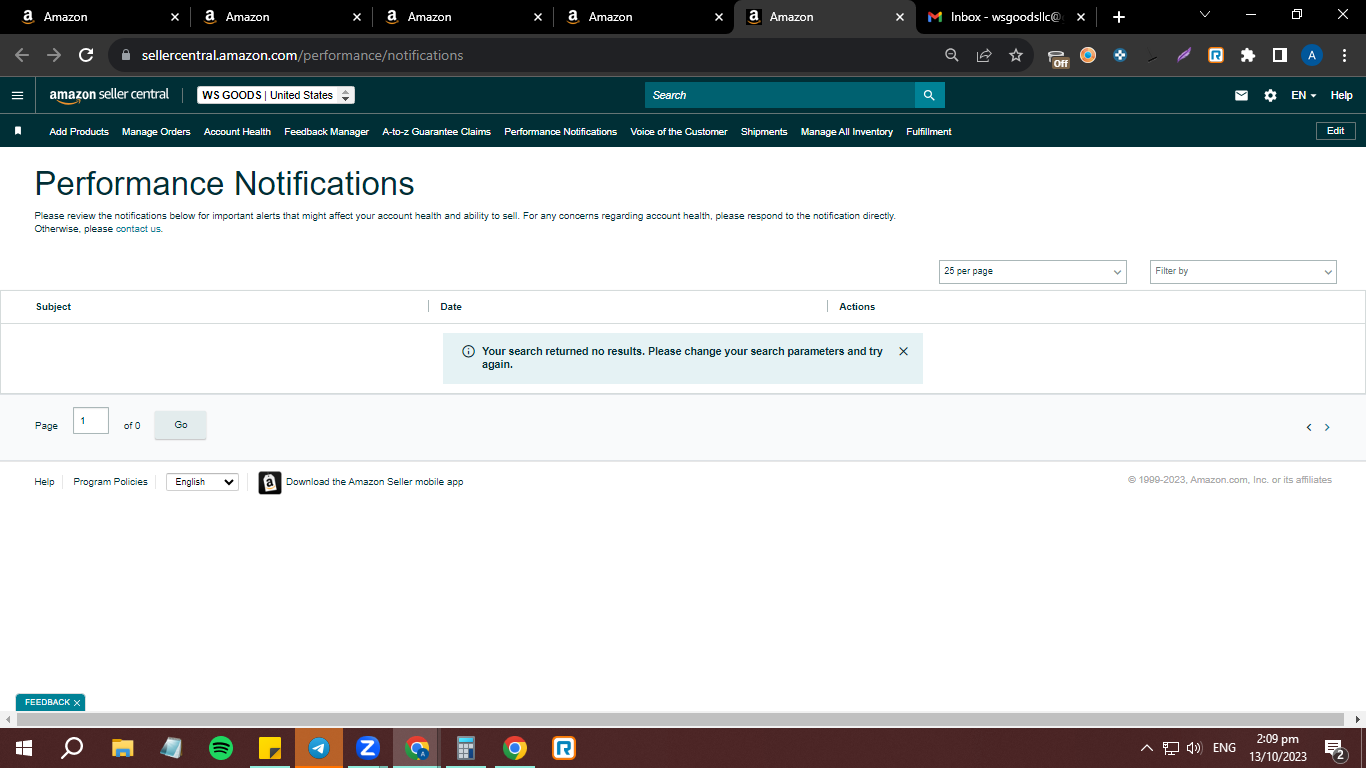Open Telegram from the taskbar

point(319,748)
